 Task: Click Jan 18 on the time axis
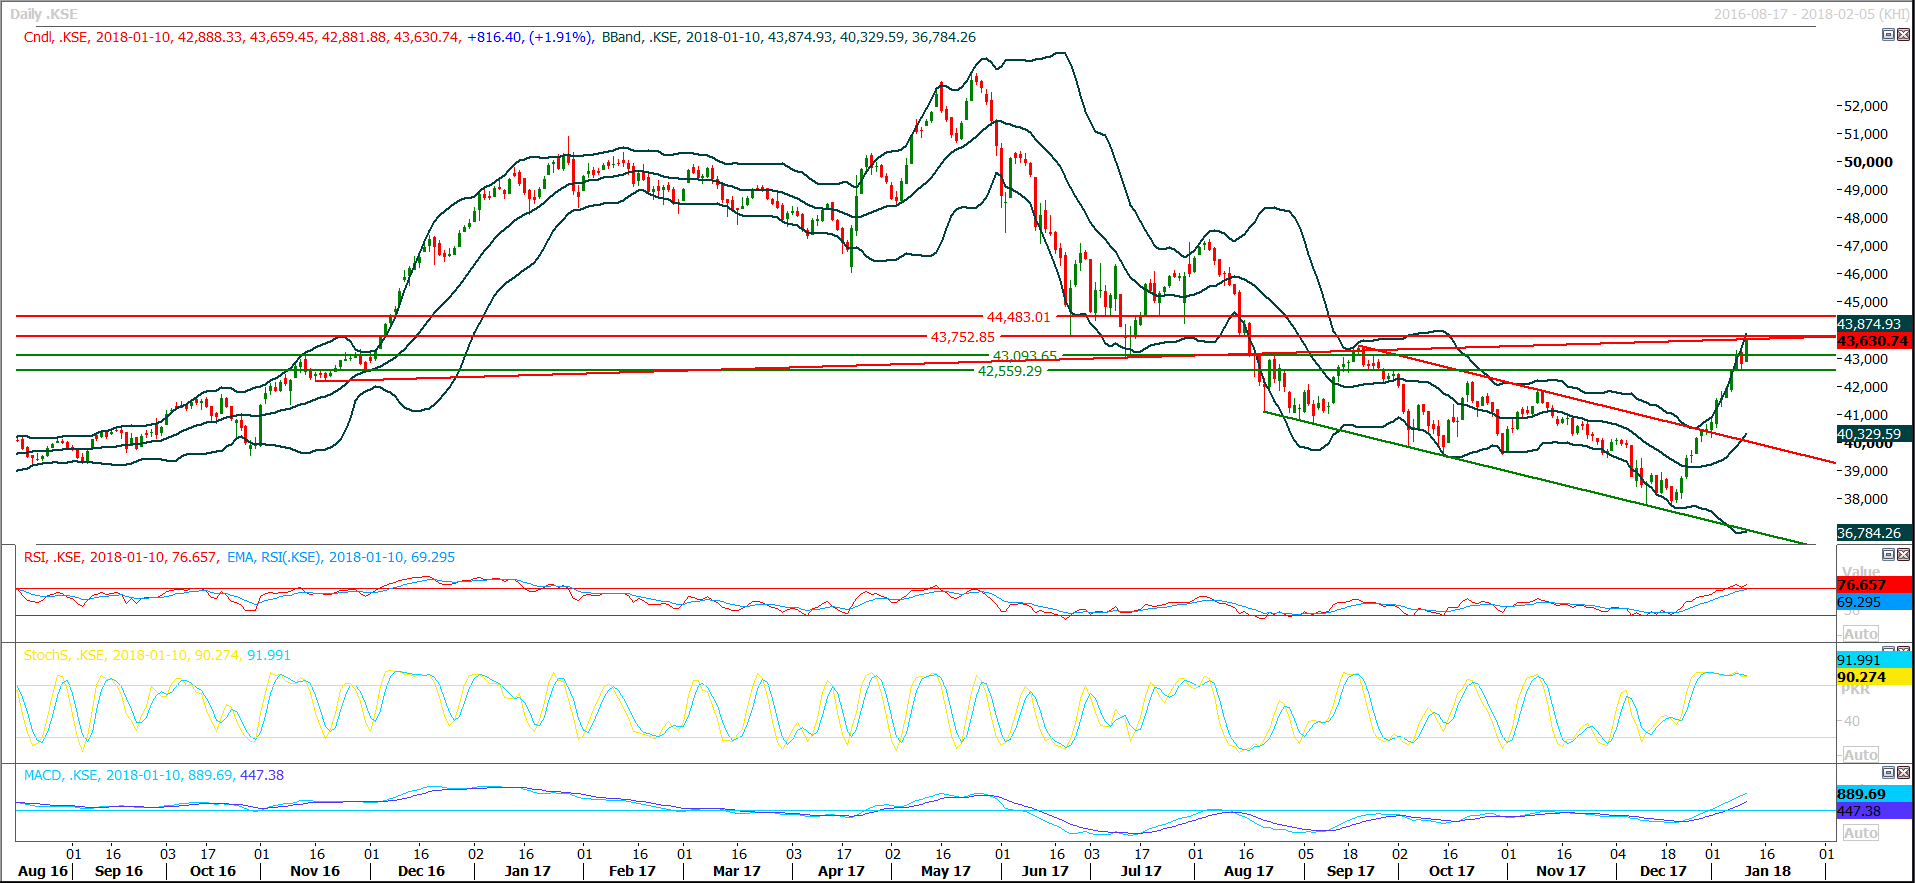[1767, 871]
